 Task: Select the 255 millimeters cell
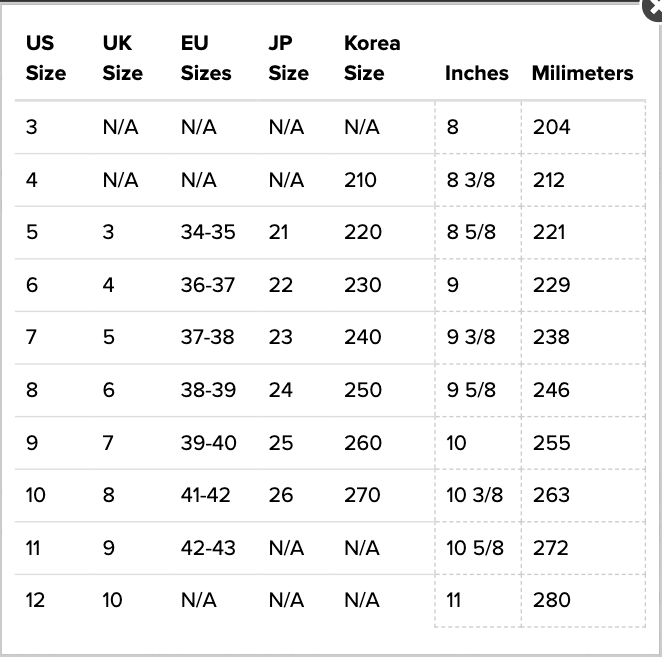coord(551,443)
